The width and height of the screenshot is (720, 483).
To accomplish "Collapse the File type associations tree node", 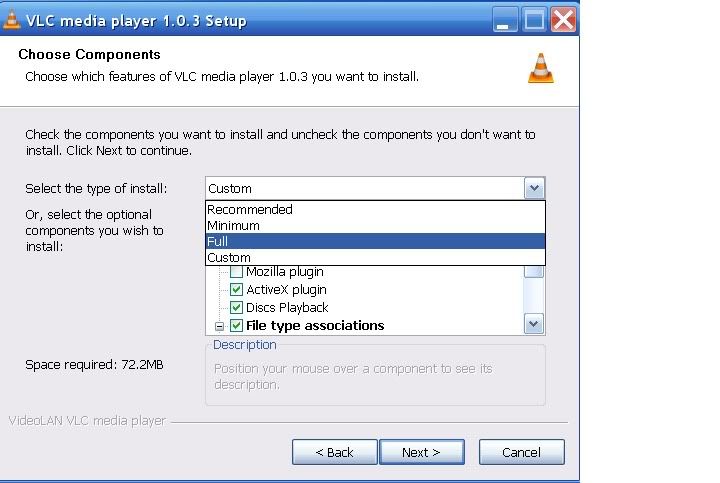I will [x=219, y=326].
